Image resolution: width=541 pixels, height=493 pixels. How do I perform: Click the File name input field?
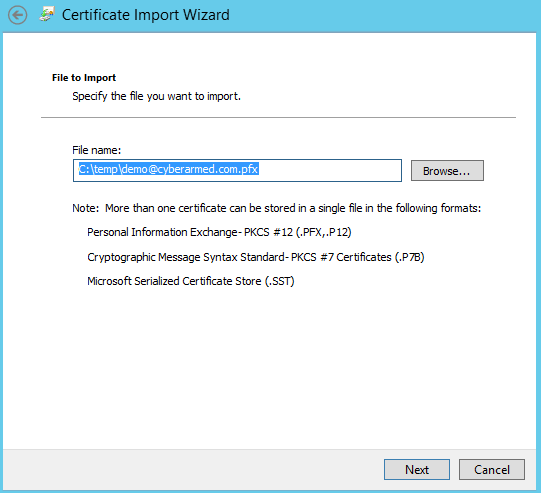[237, 170]
